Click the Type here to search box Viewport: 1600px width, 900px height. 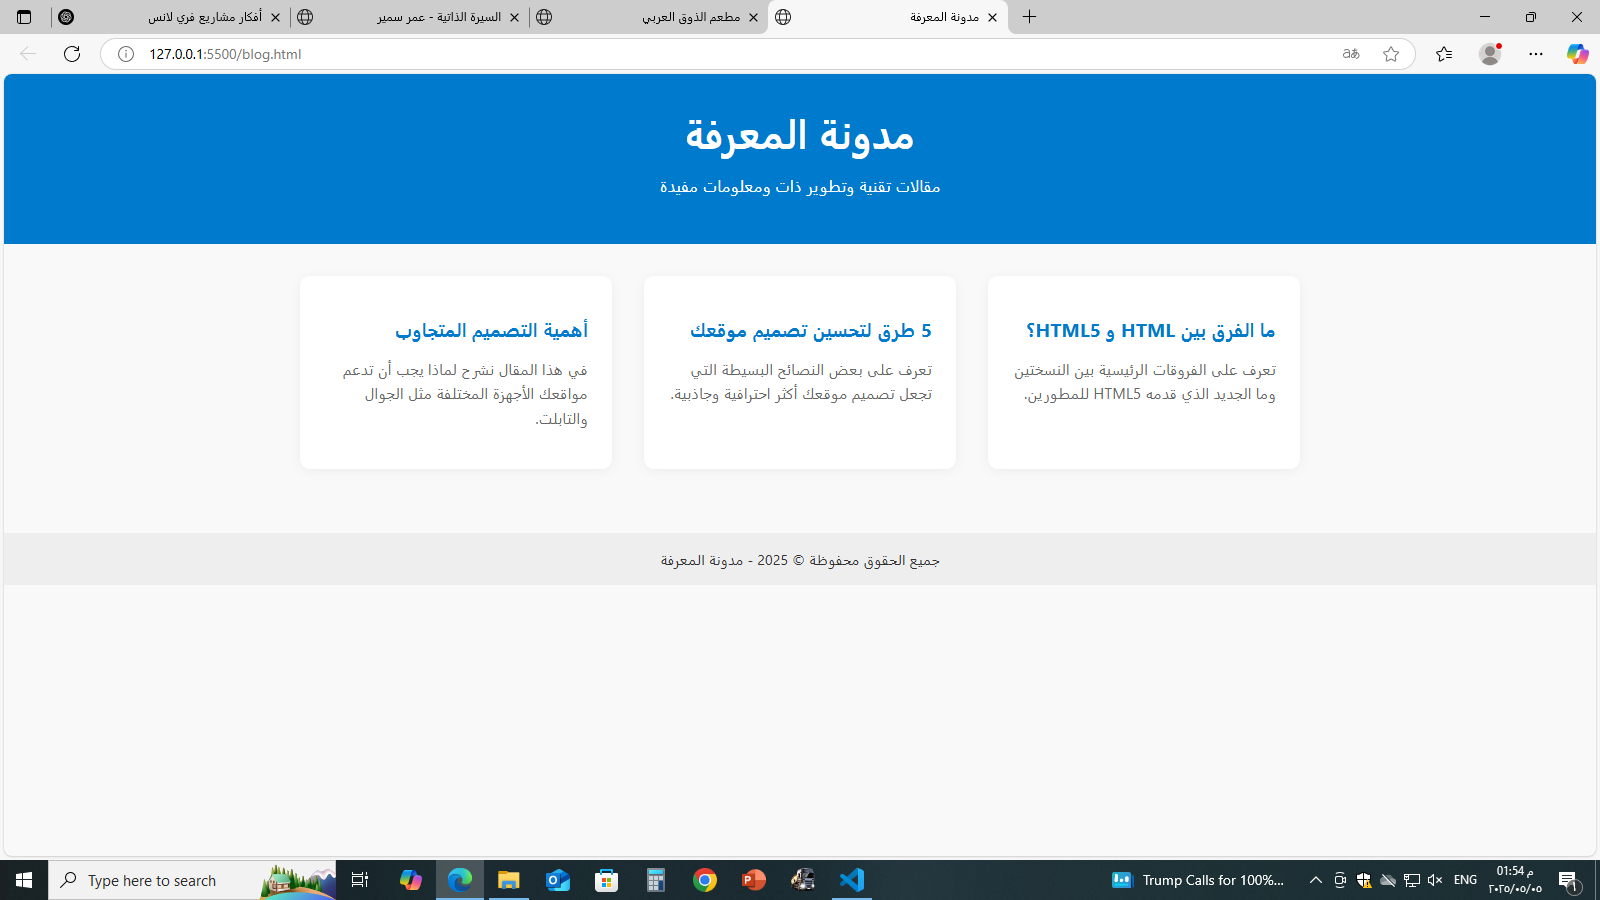192,880
